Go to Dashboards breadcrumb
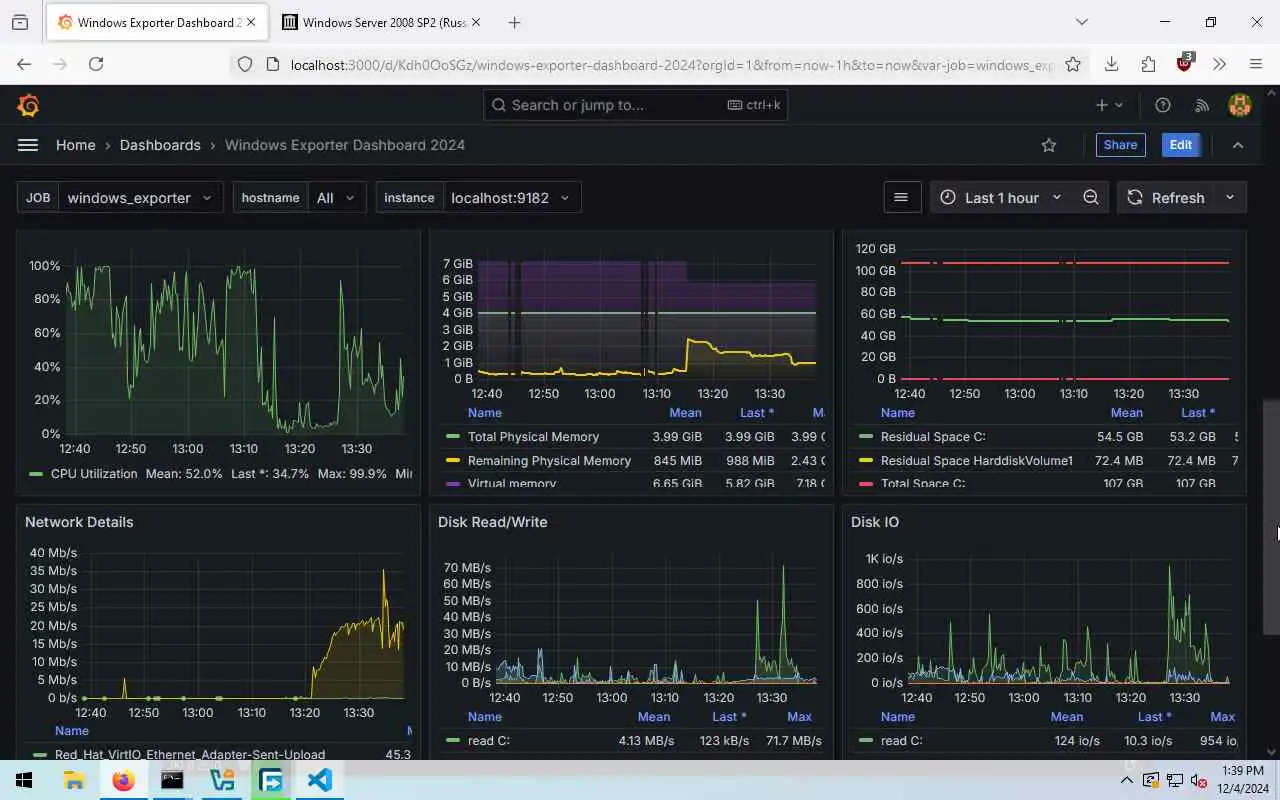The width and height of the screenshot is (1280, 800). (x=160, y=145)
